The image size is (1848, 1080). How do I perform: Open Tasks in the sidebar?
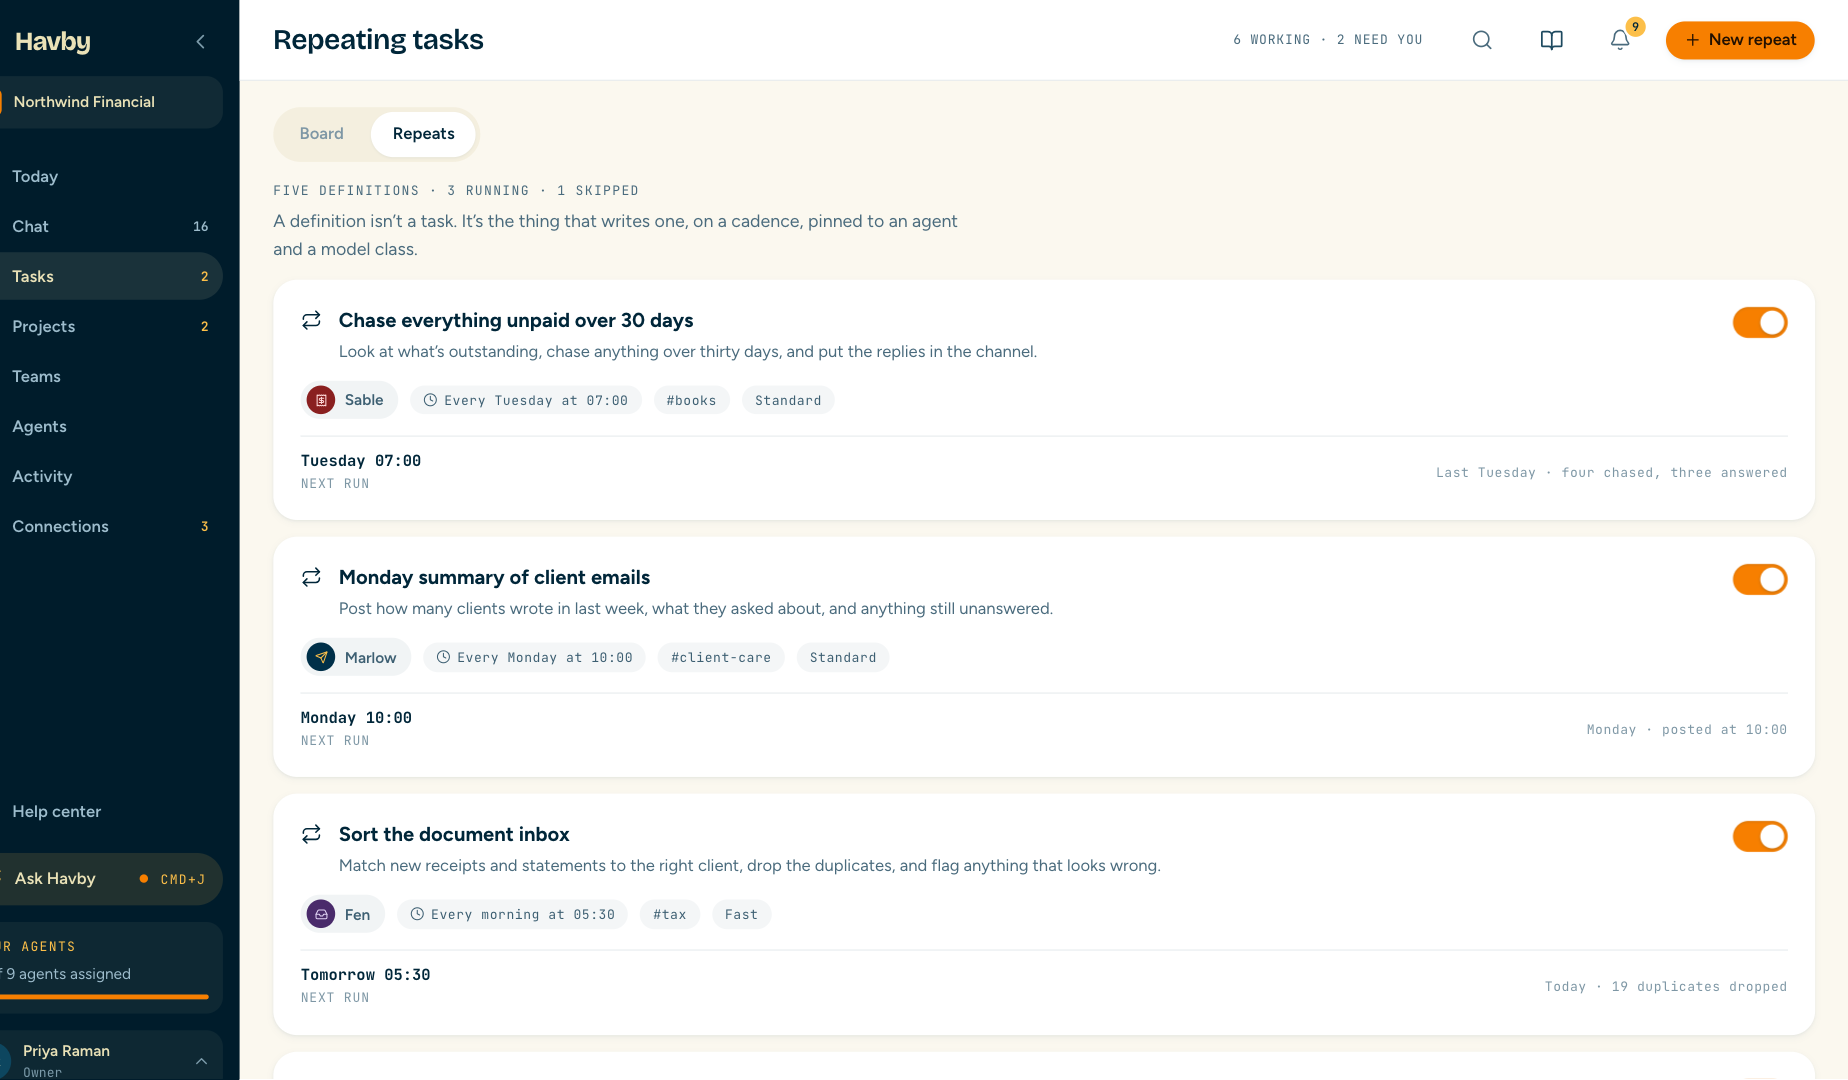coord(111,276)
